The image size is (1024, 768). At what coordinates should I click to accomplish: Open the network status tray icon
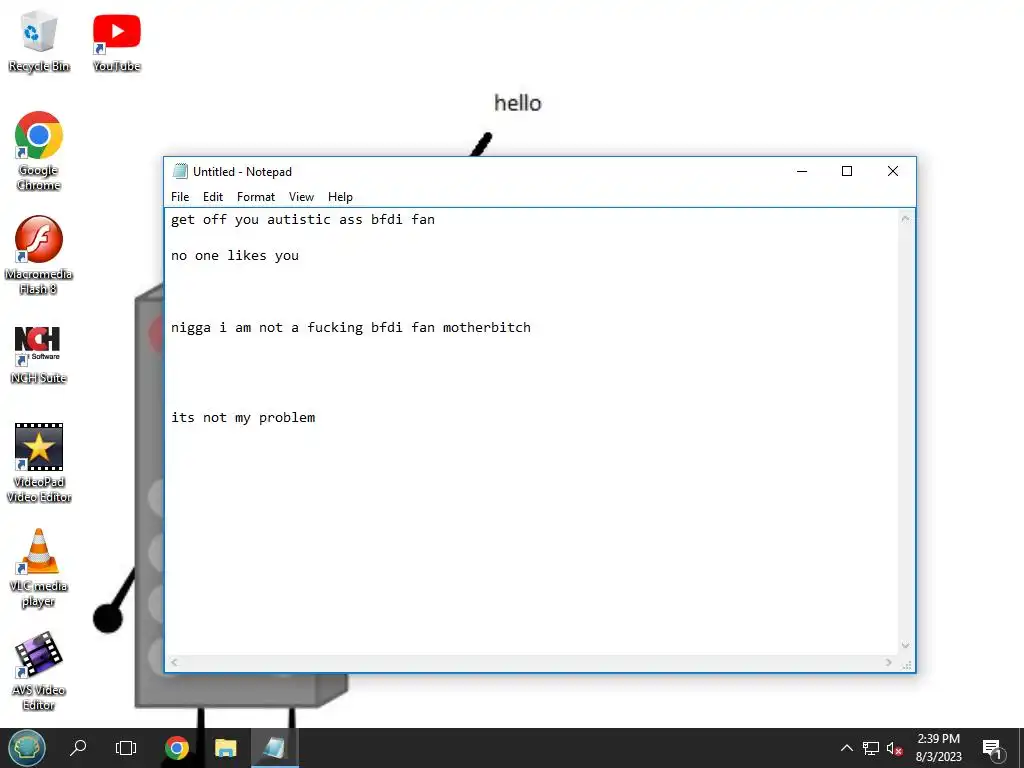(x=871, y=748)
